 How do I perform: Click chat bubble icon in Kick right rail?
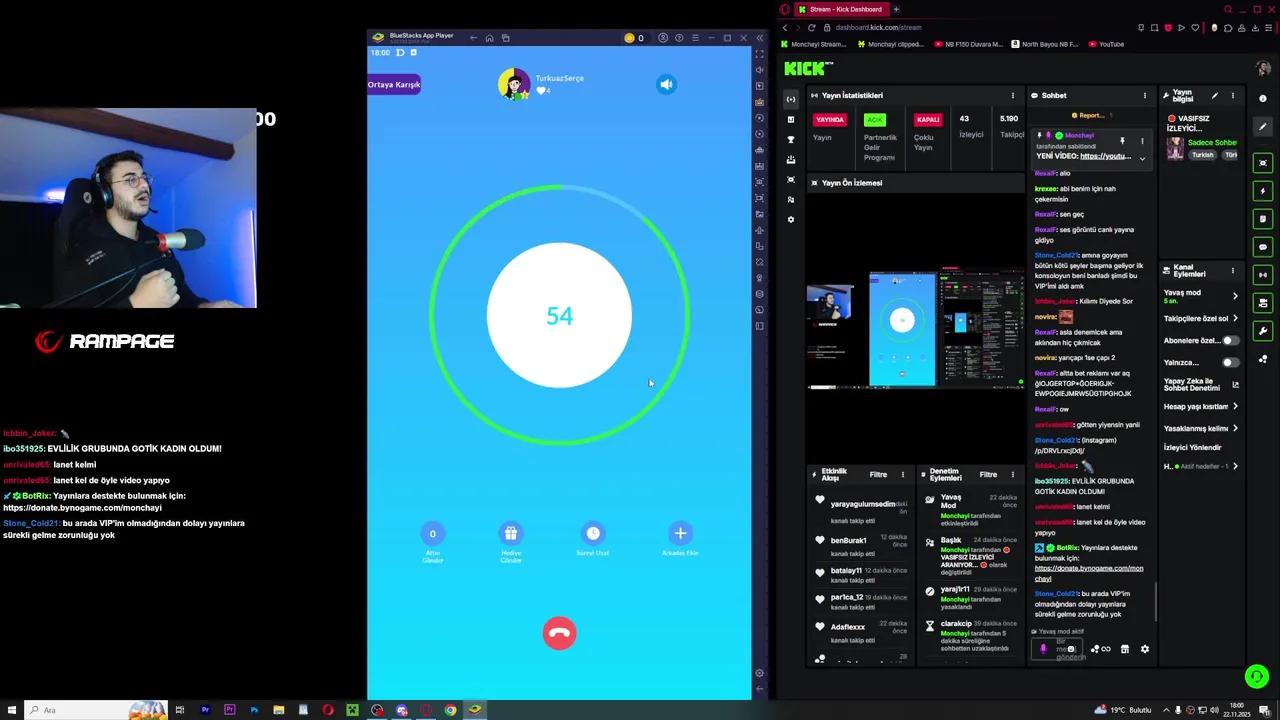1263,247
